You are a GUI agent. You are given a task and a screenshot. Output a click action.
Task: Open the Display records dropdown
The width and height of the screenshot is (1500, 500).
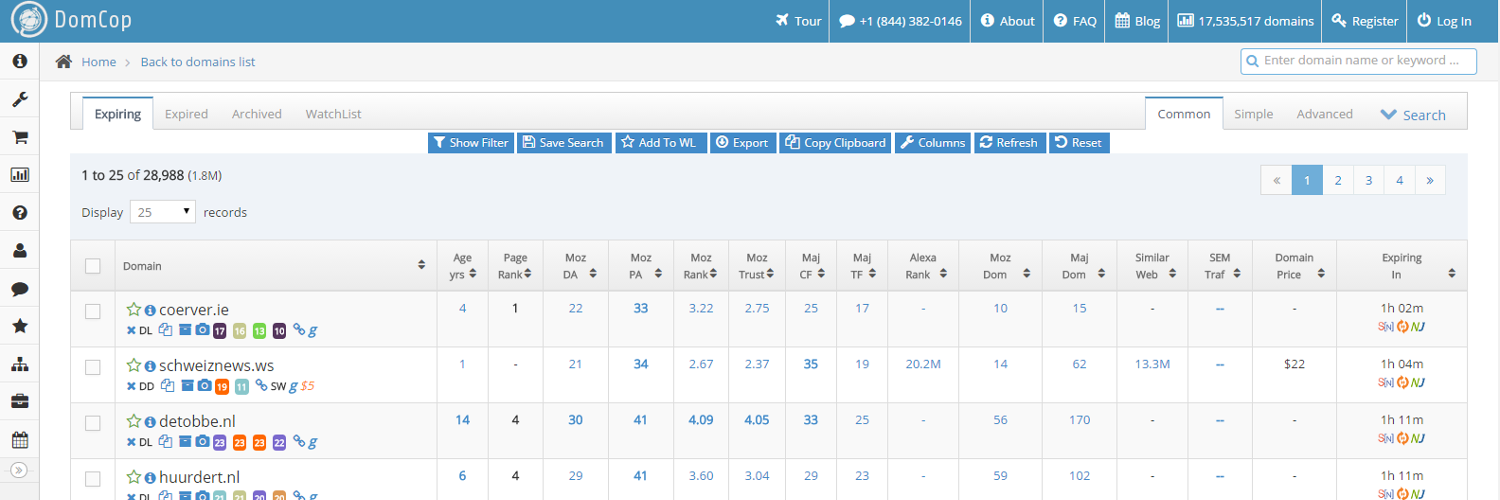tap(164, 212)
